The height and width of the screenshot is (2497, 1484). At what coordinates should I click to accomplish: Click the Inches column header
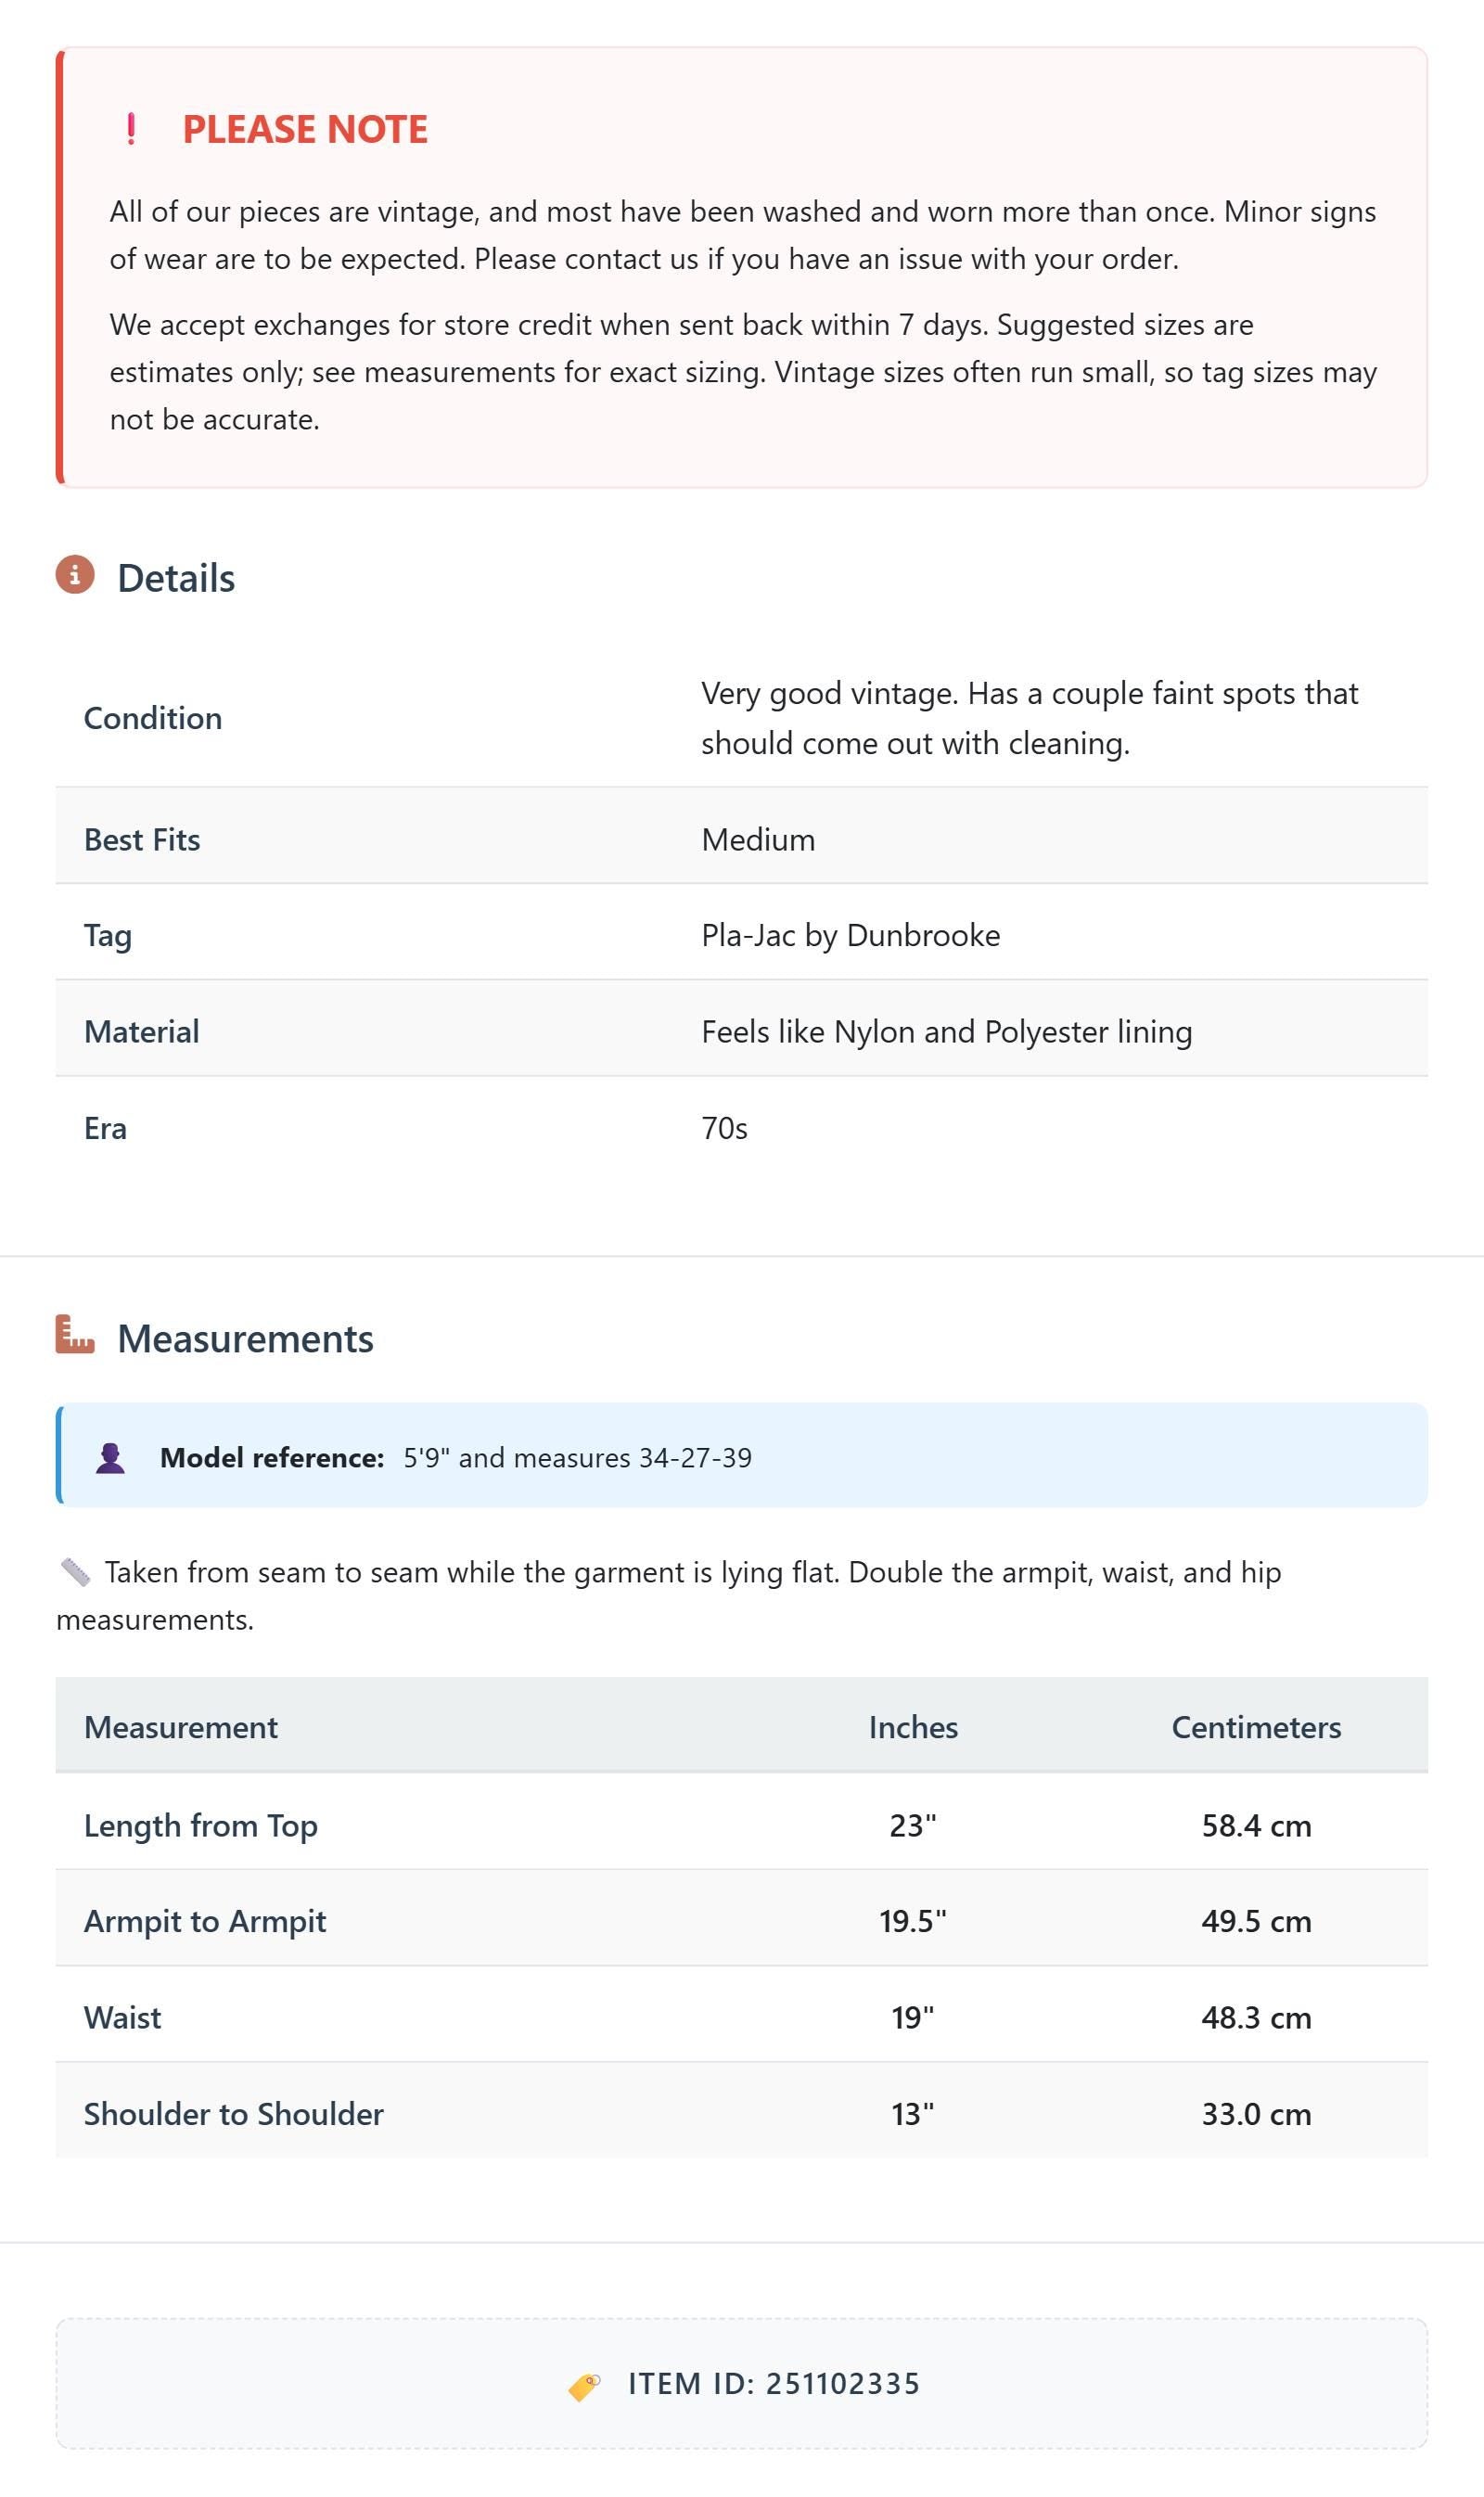(913, 1727)
